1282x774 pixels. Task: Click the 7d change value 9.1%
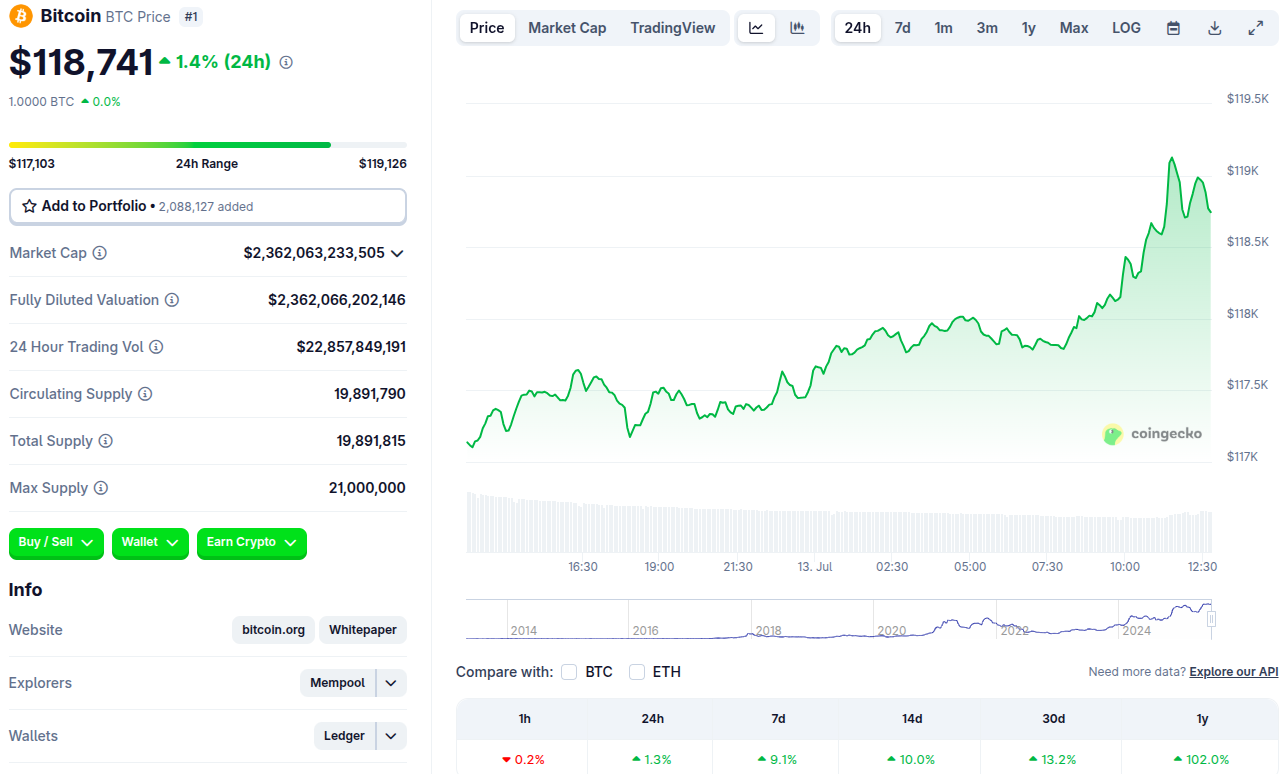778,759
